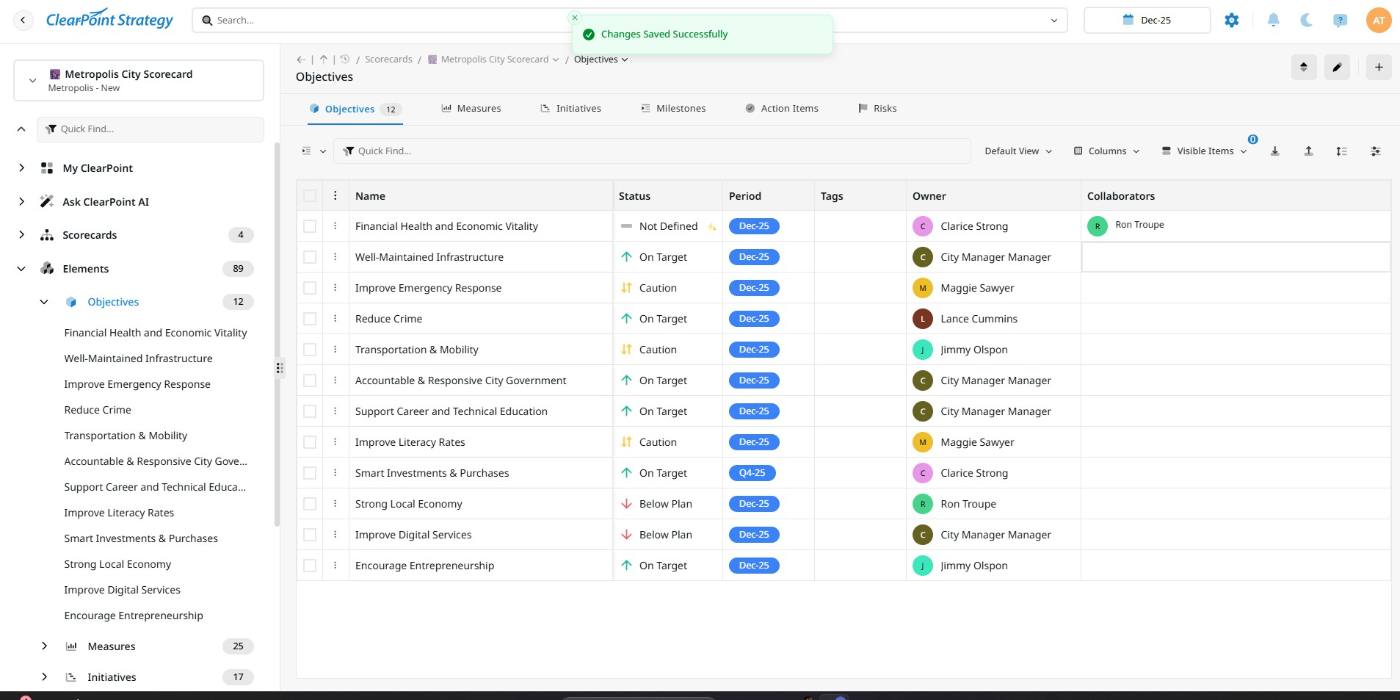The width and height of the screenshot is (1400, 700).
Task: Switch to the Measures tab
Action: click(x=471, y=108)
